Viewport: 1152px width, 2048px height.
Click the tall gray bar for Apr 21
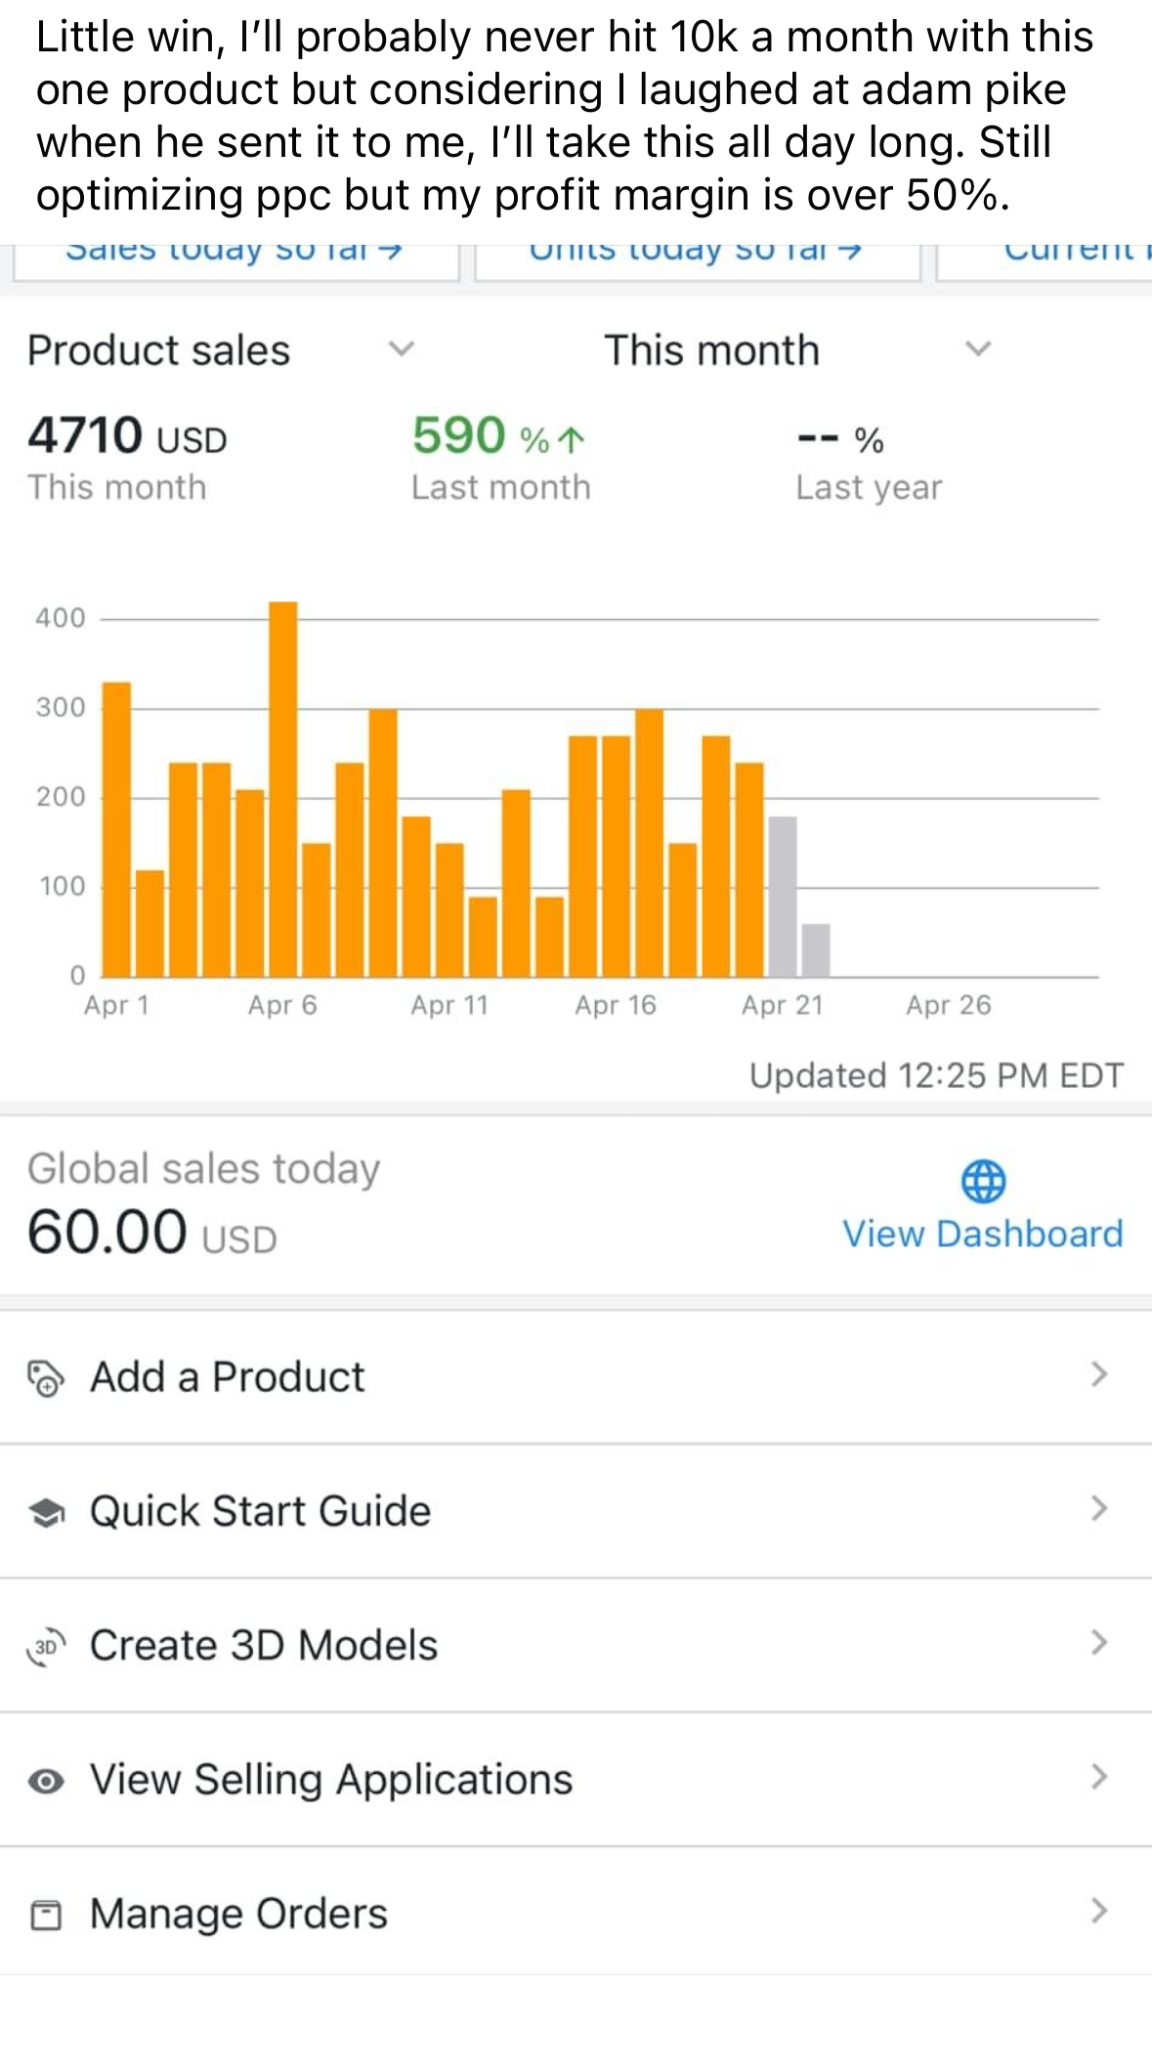(782, 896)
